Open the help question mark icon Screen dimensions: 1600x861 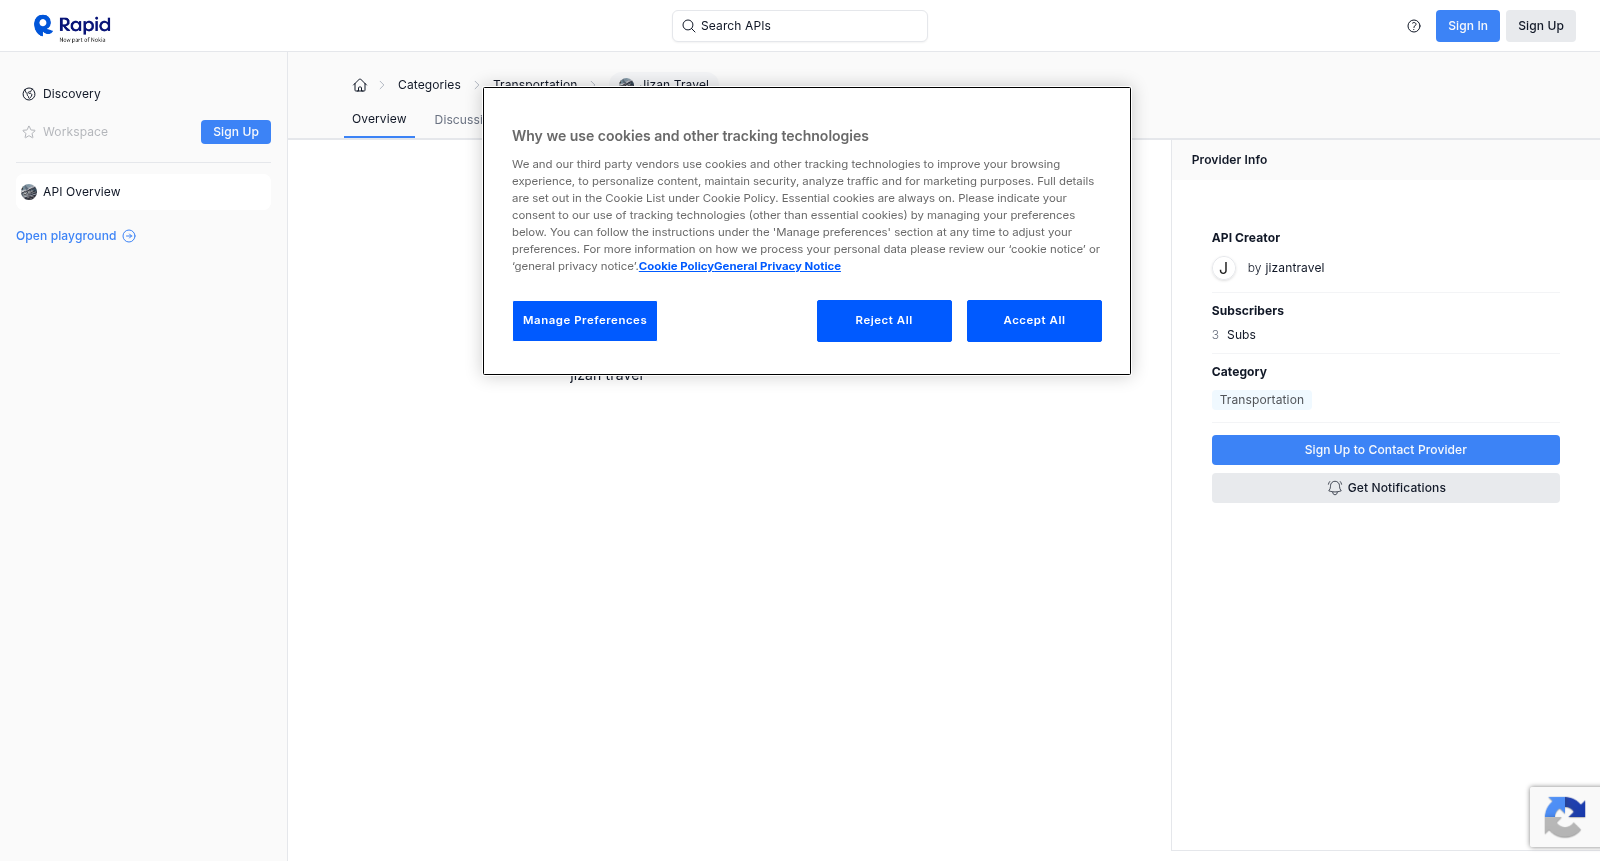[x=1414, y=26]
